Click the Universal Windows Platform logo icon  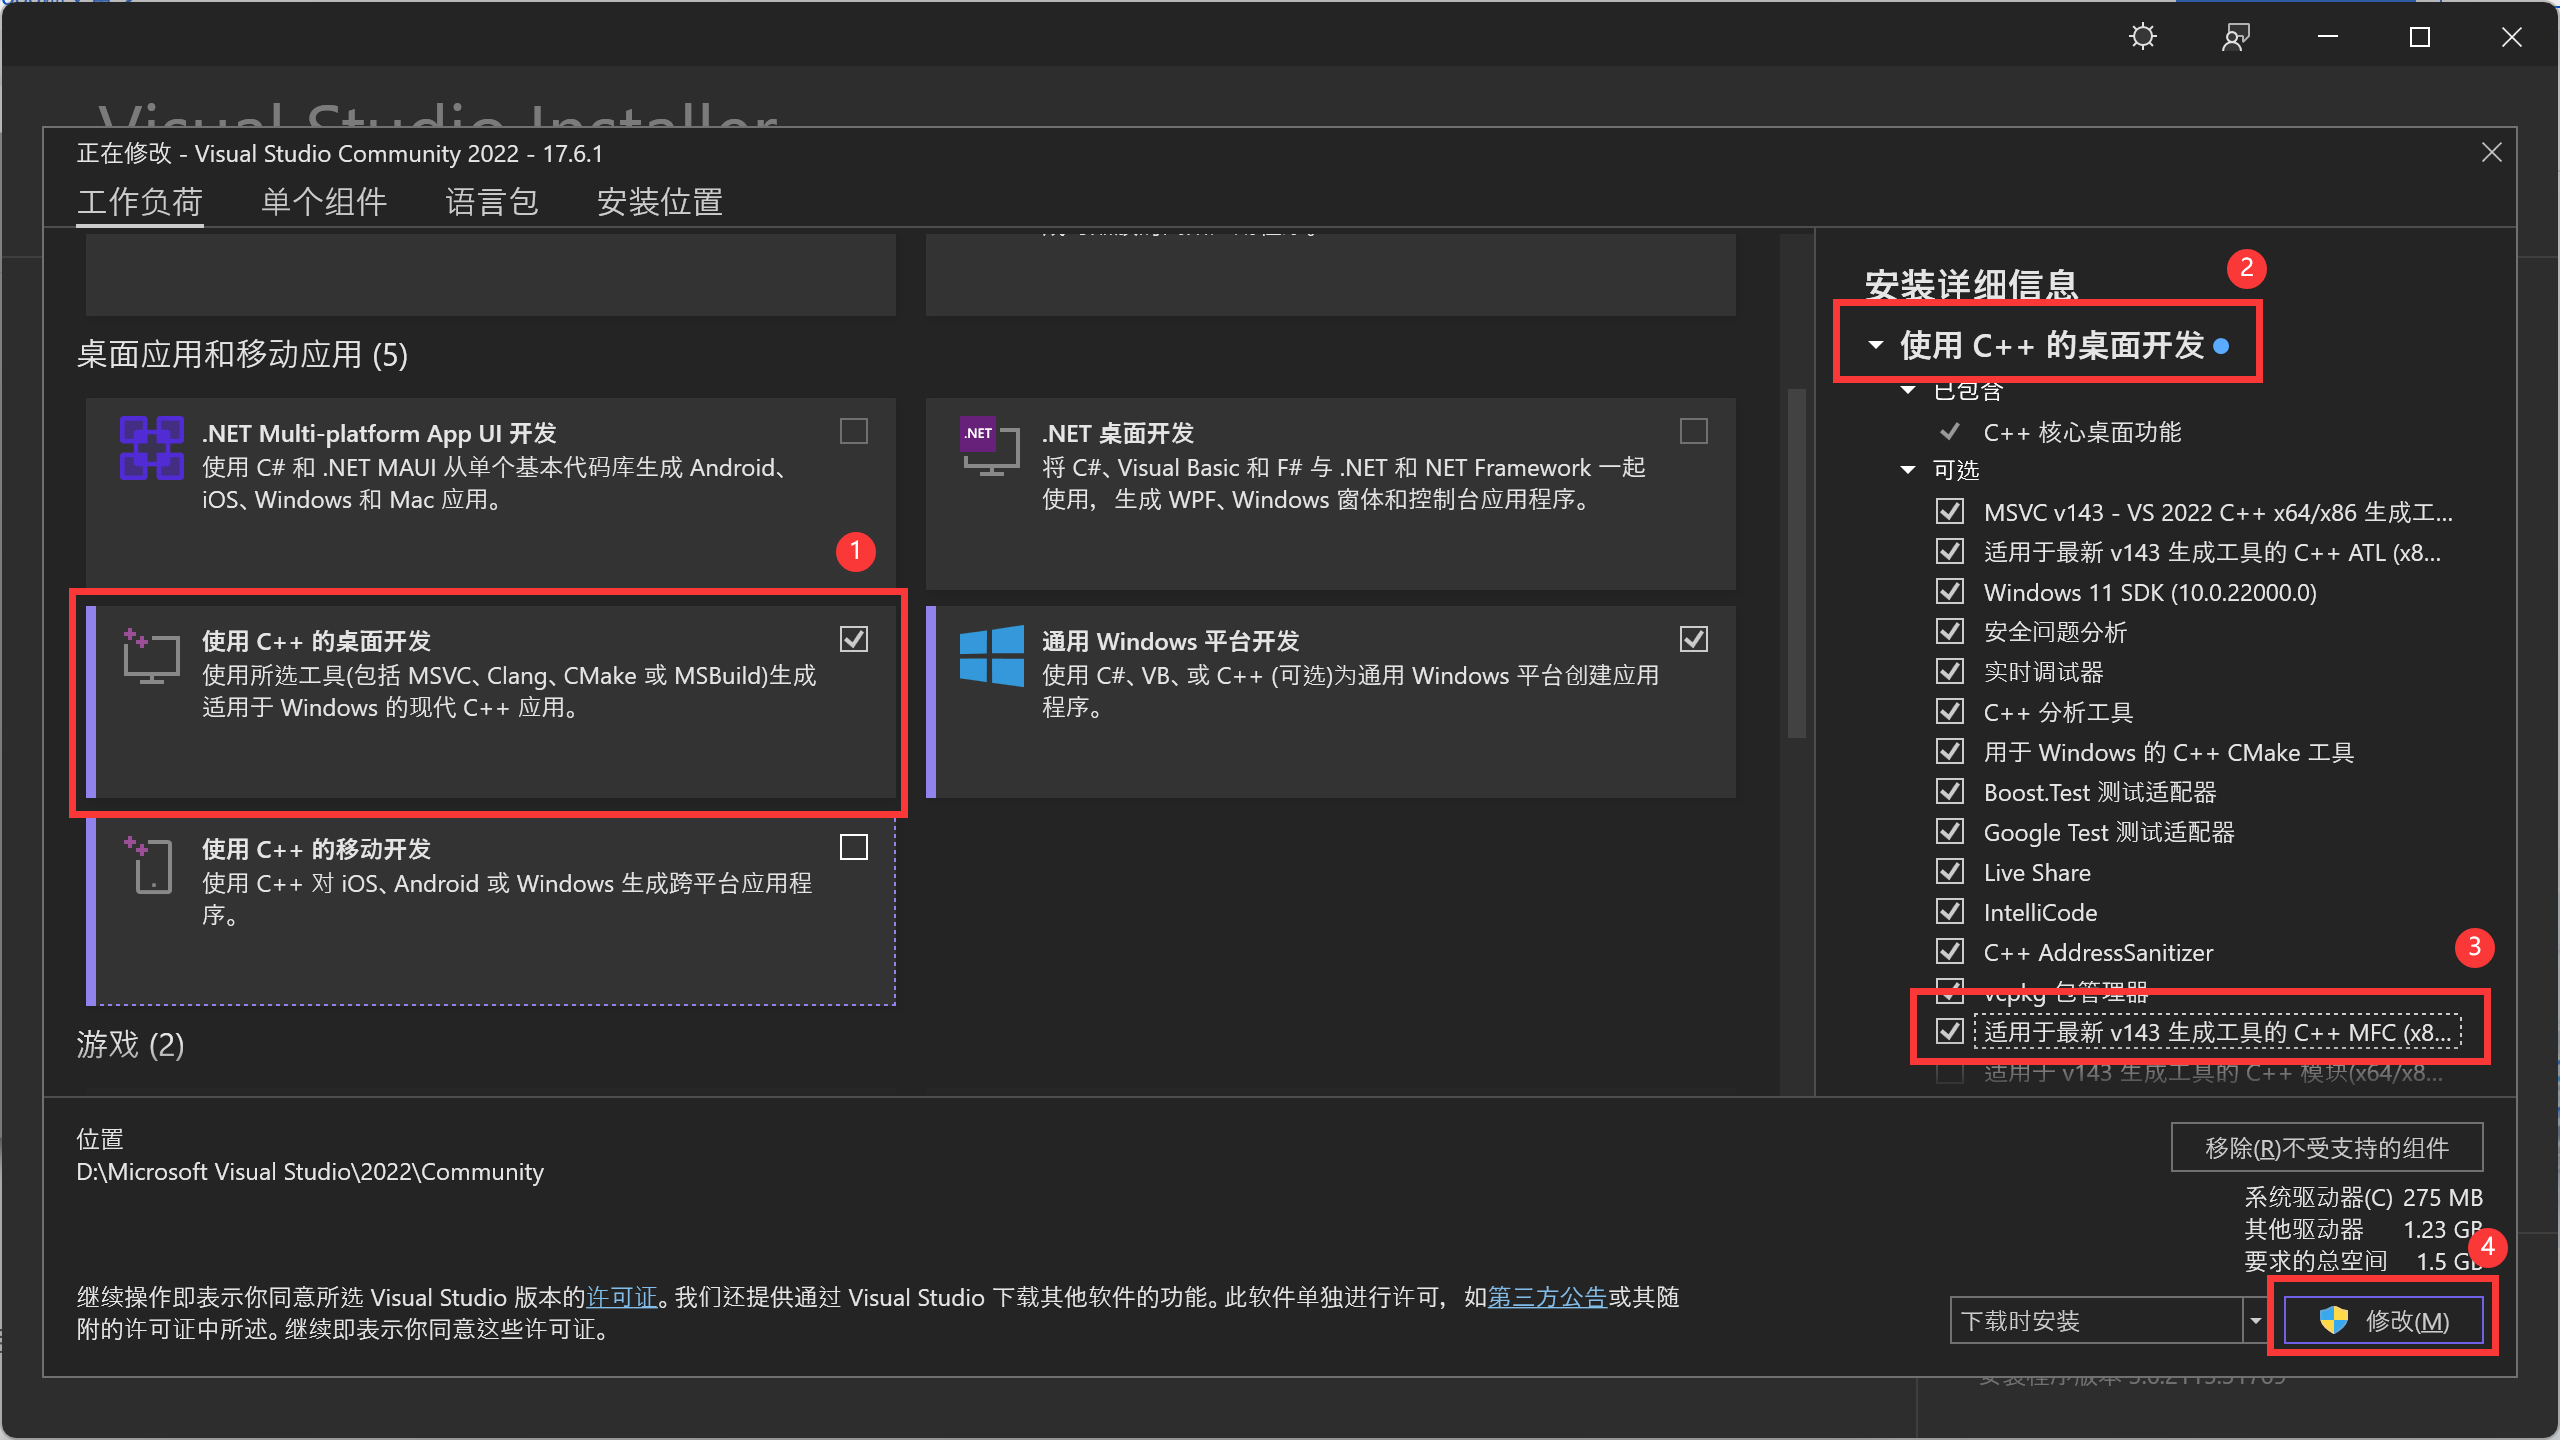[991, 656]
